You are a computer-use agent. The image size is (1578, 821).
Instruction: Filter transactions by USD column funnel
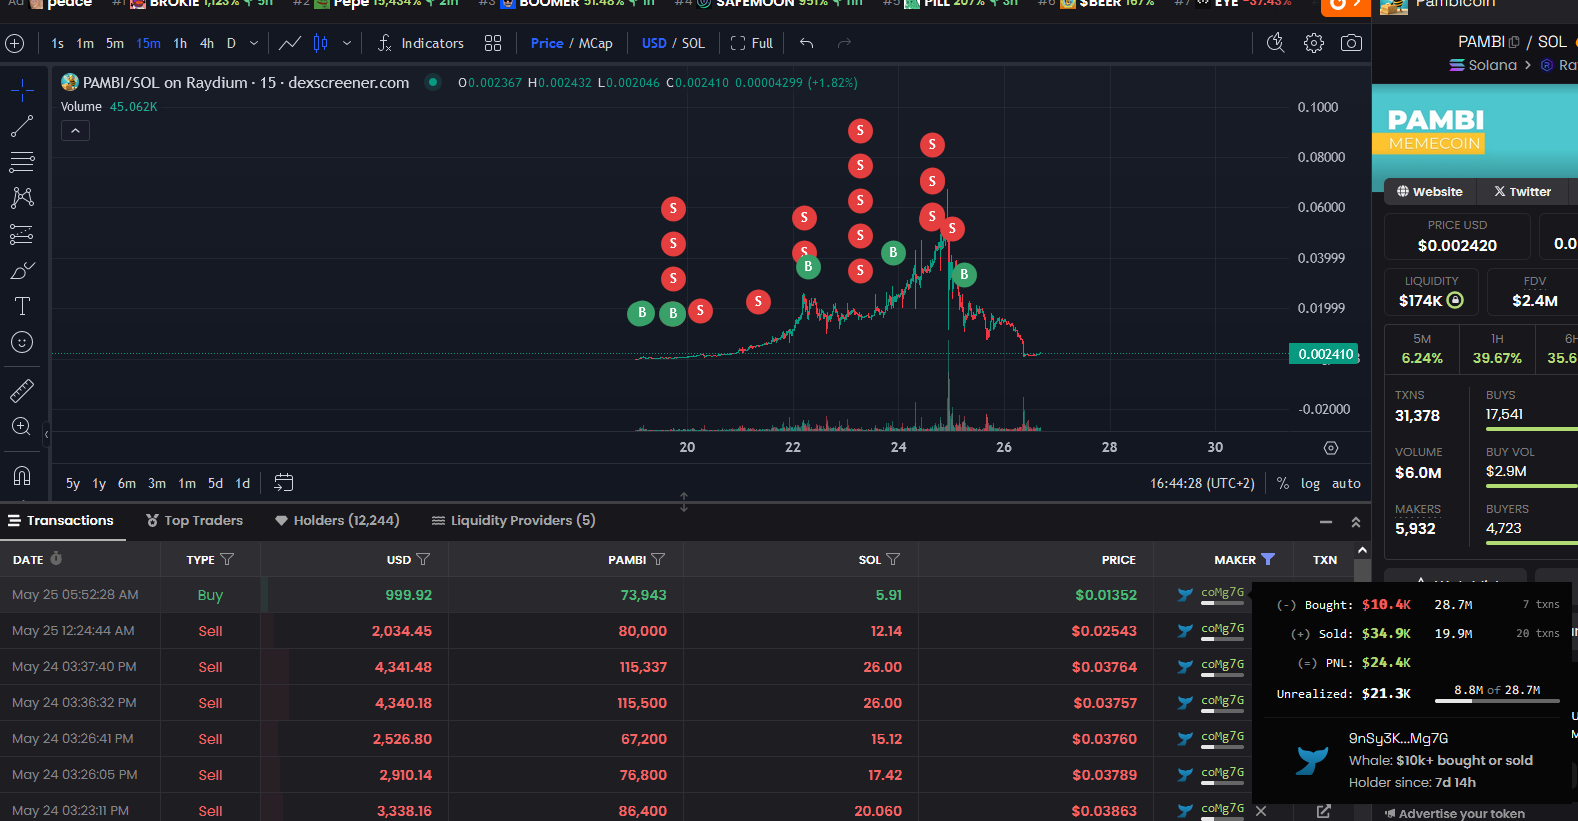point(423,559)
